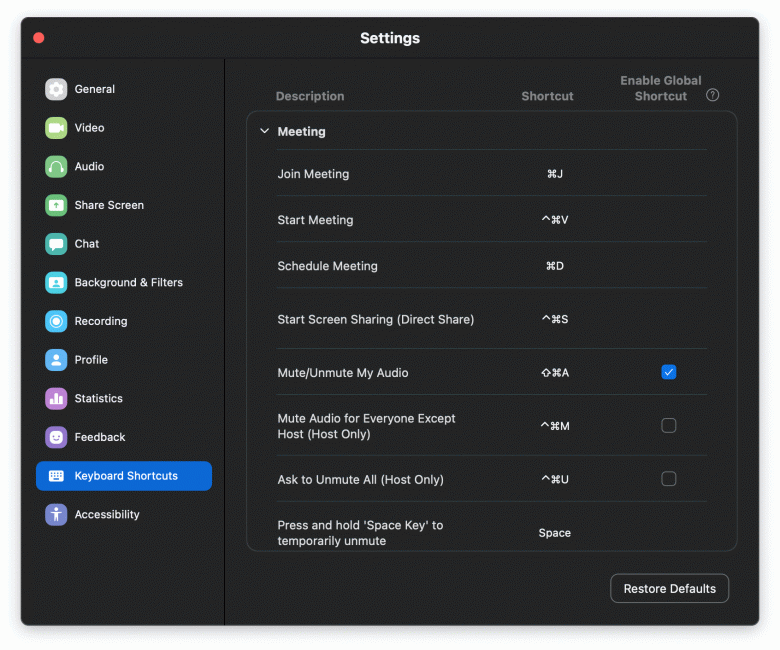Click the Keyboard Shortcuts keyboard icon
This screenshot has width=780, height=650.
coord(56,476)
